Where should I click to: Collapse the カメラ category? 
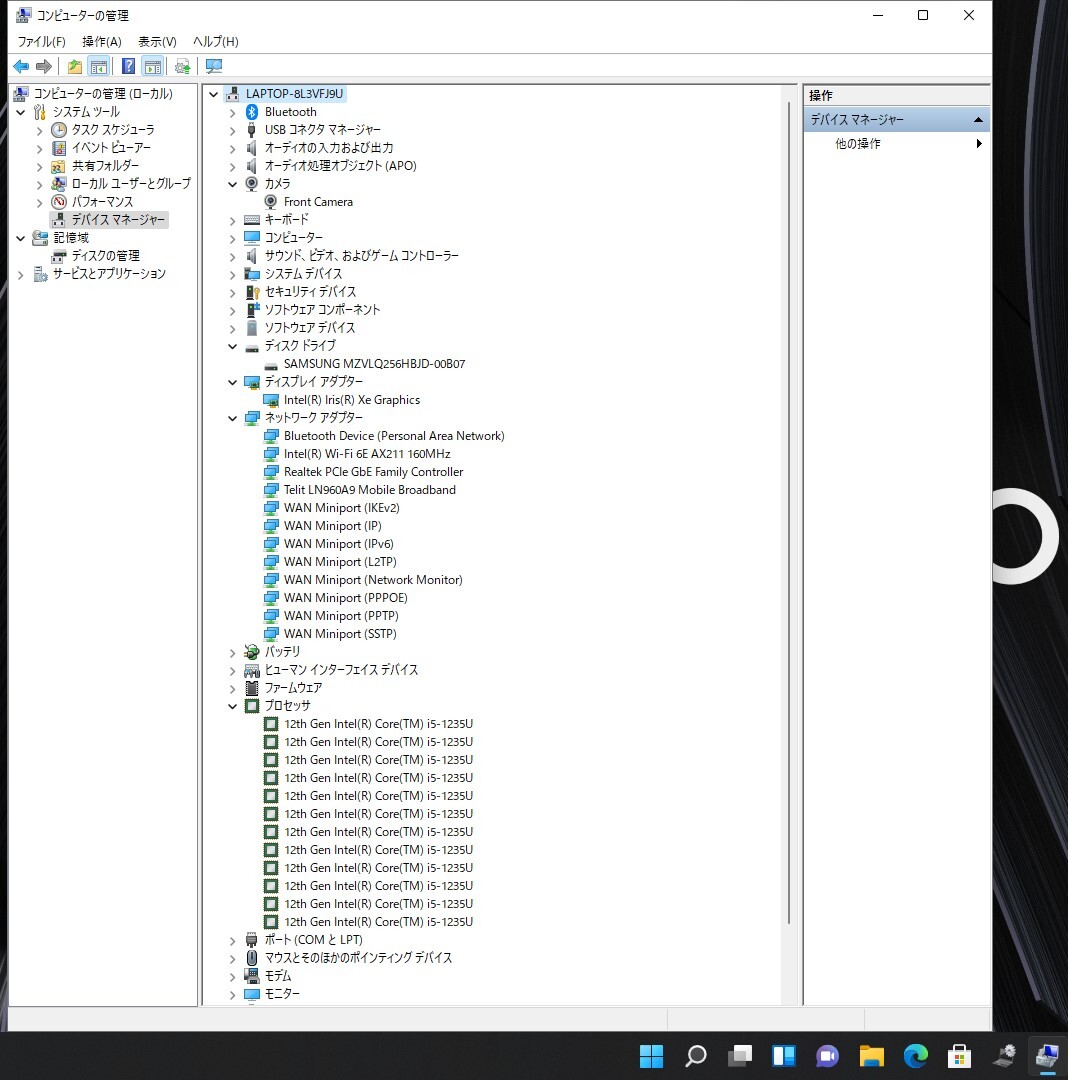(233, 184)
